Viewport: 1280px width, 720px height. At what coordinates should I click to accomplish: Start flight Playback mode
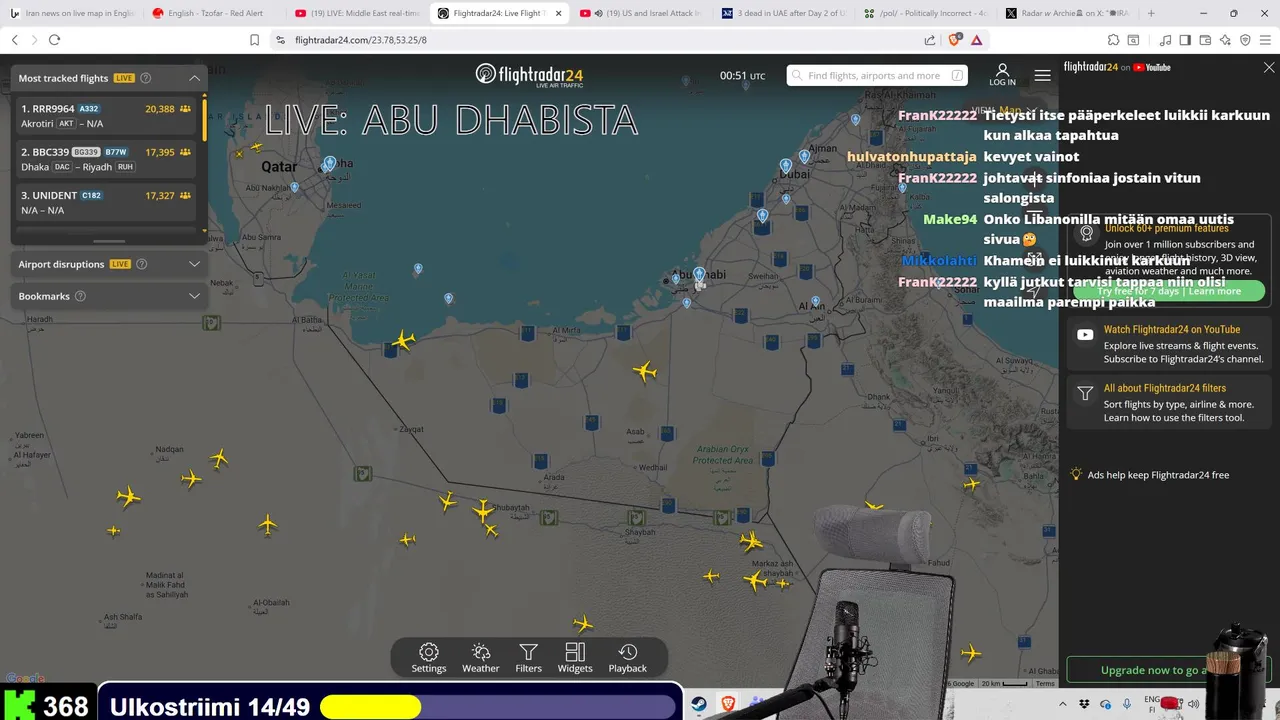click(628, 658)
